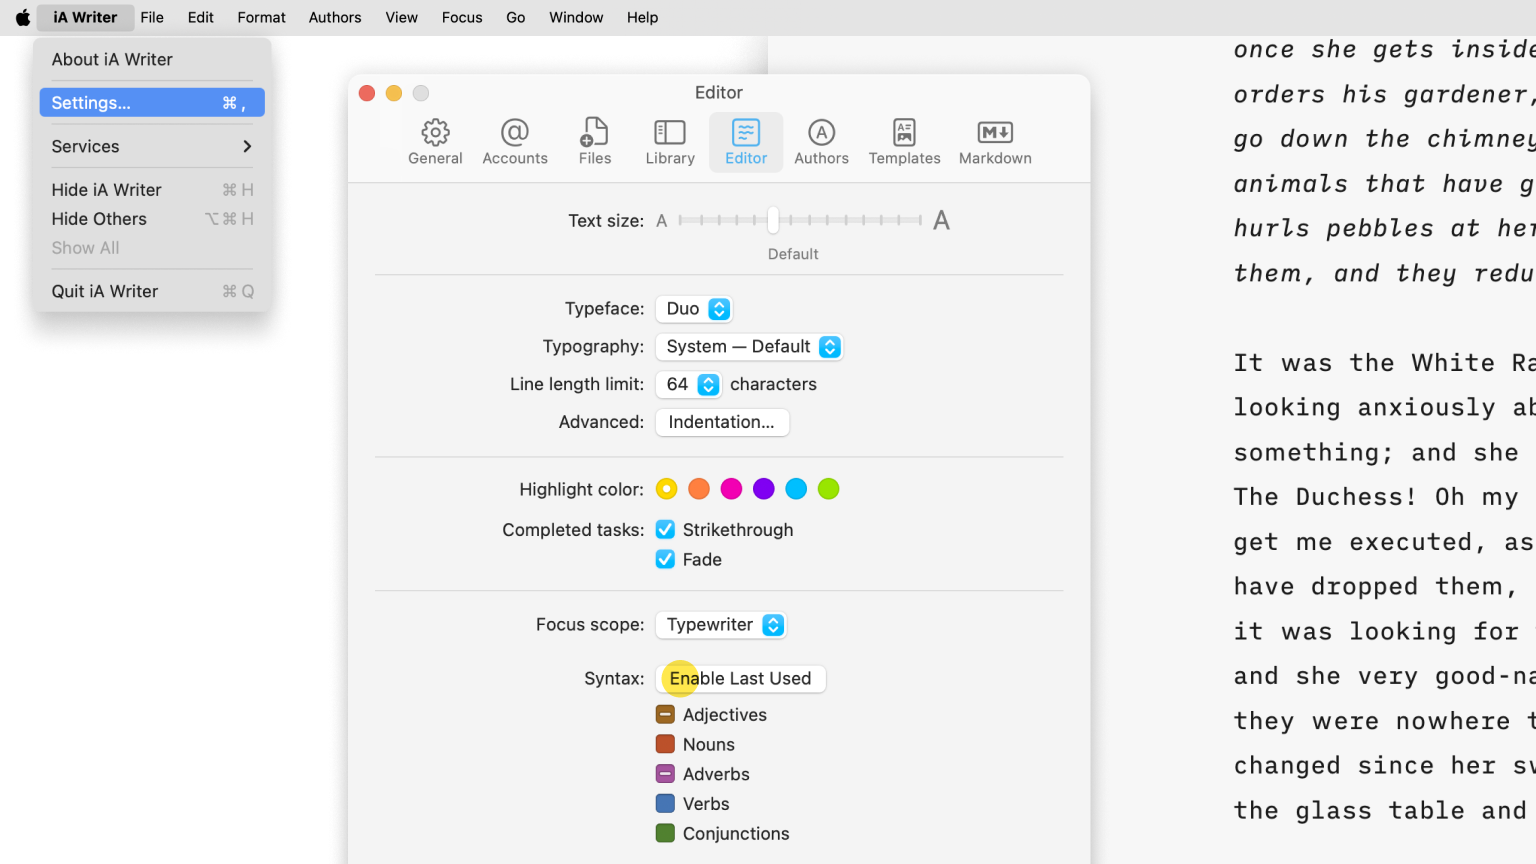Expand the Typography System — Default dropdown
This screenshot has width=1536, height=864.
click(749, 347)
